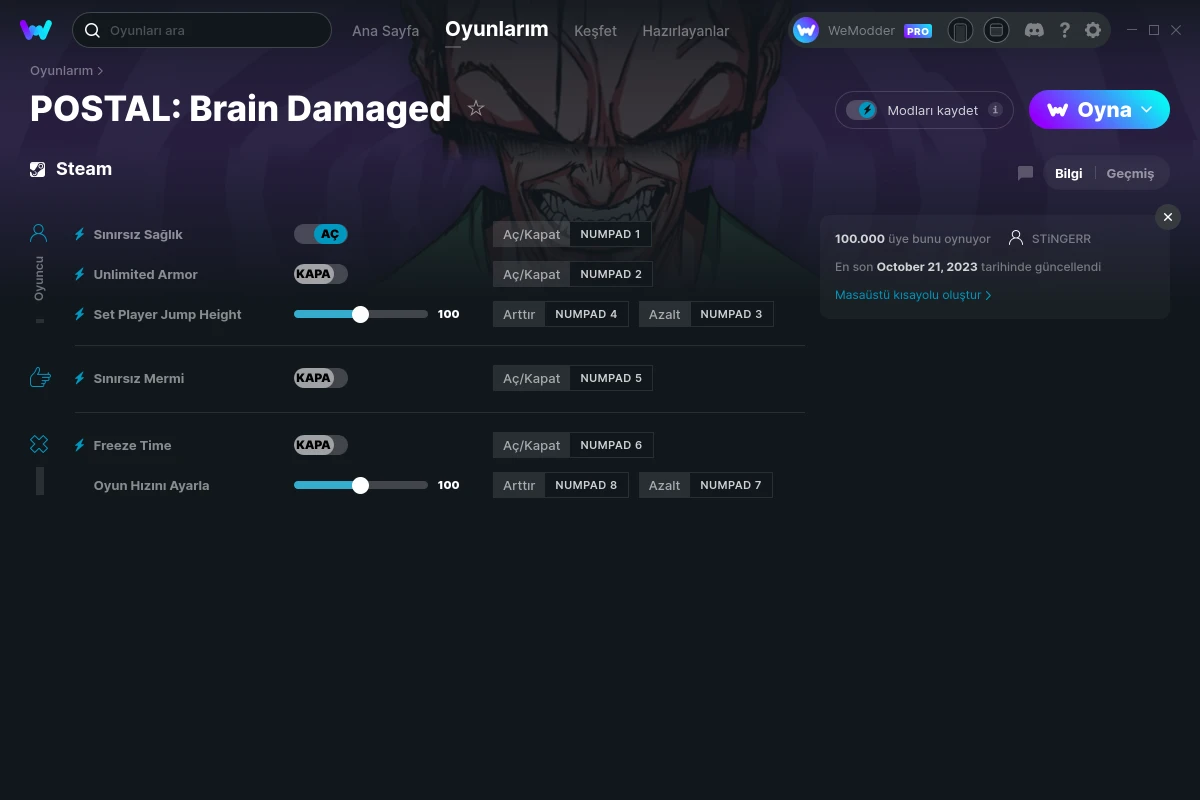Open the settings gear icon

tap(1093, 30)
